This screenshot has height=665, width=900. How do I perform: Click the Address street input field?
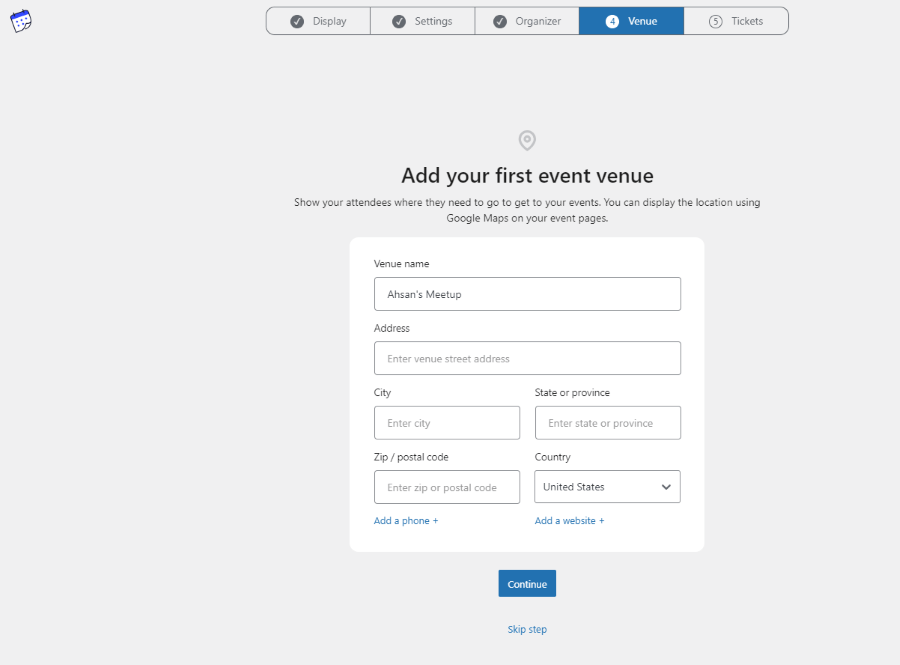pyautogui.click(x=527, y=358)
